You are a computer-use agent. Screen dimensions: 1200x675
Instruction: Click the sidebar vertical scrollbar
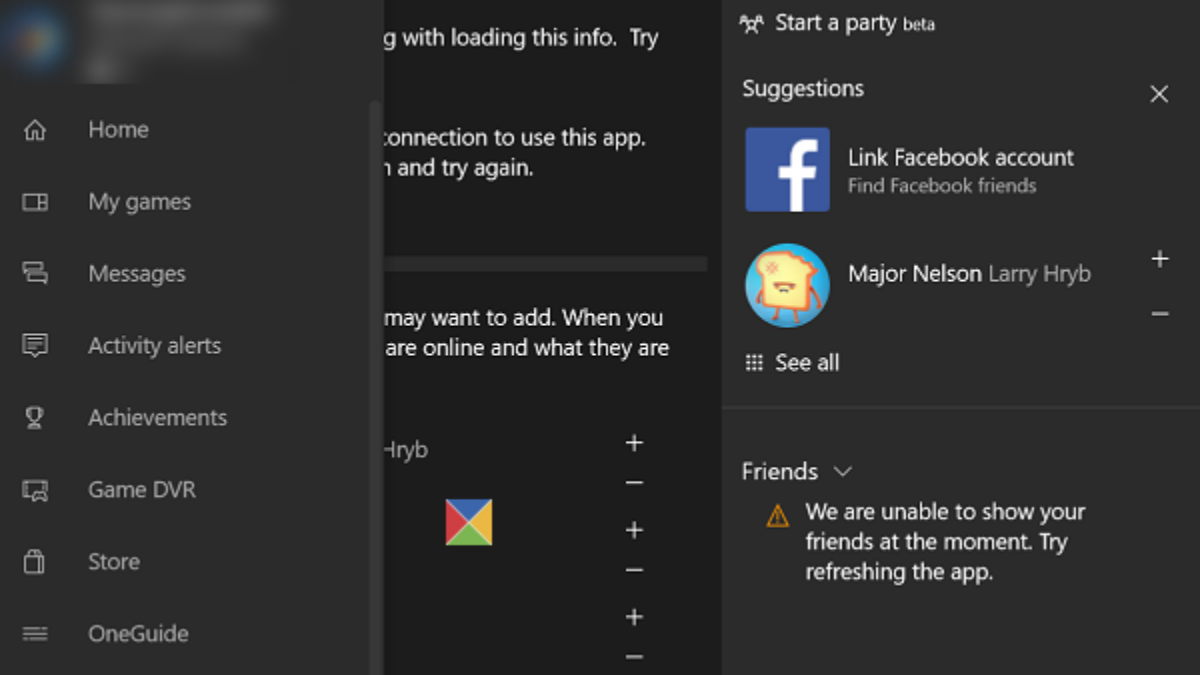(x=375, y=387)
